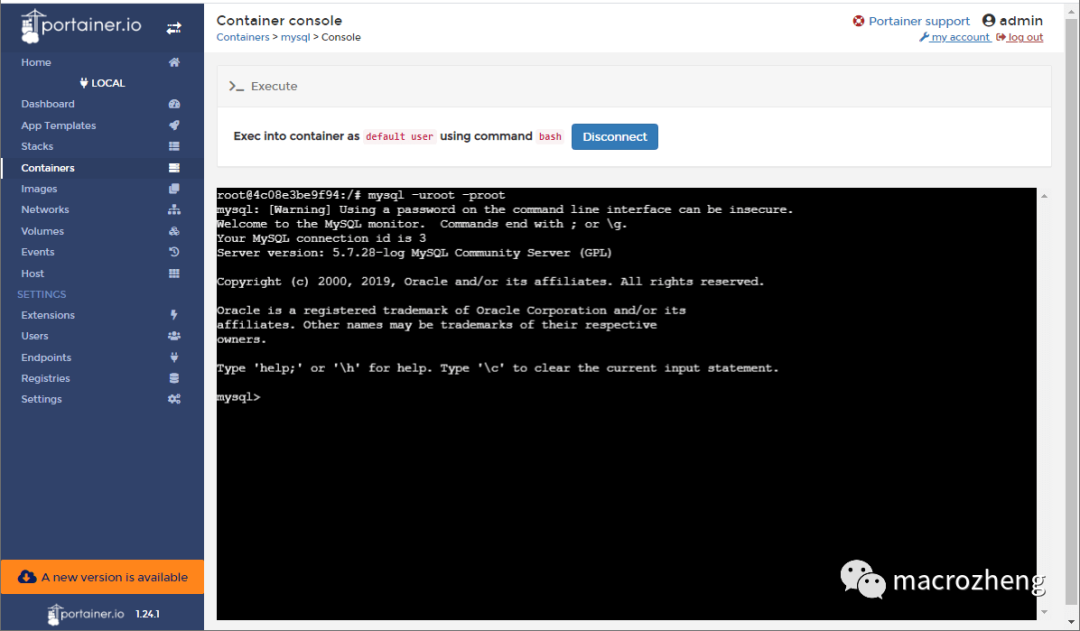This screenshot has width=1080, height=631.
Task: Click the Volumes cubes icon
Action: click(174, 231)
